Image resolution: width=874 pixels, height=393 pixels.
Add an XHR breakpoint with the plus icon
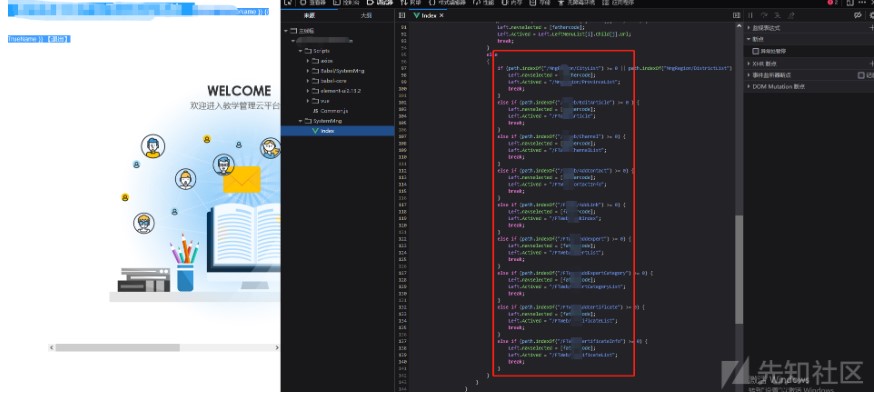[871, 64]
